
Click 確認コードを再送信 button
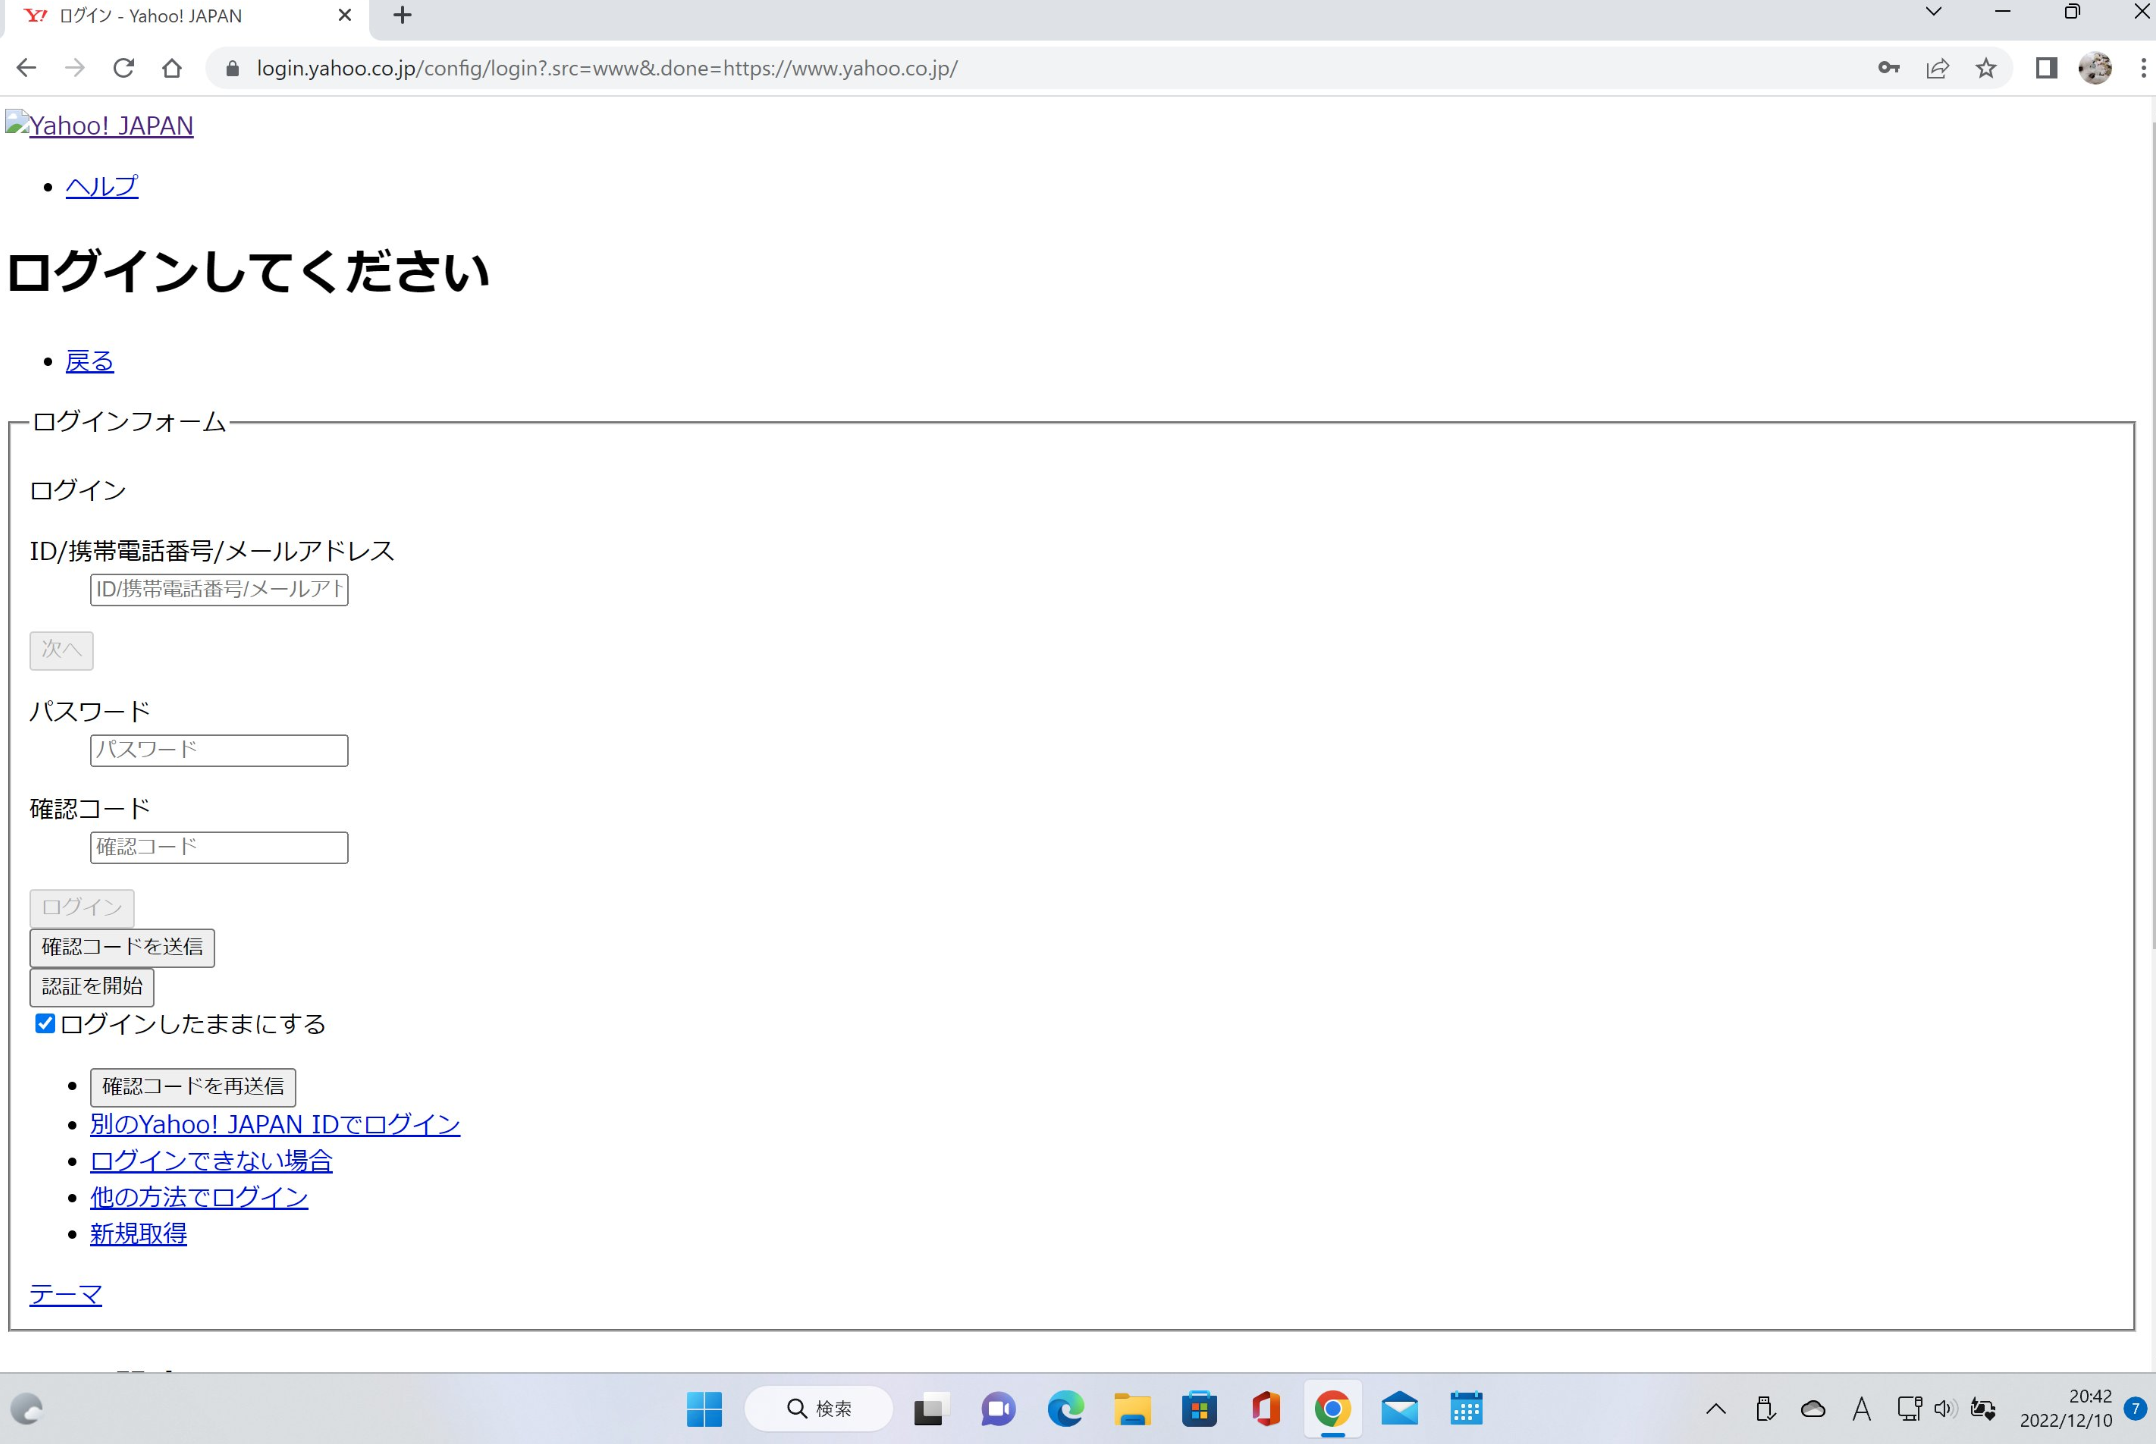click(193, 1087)
